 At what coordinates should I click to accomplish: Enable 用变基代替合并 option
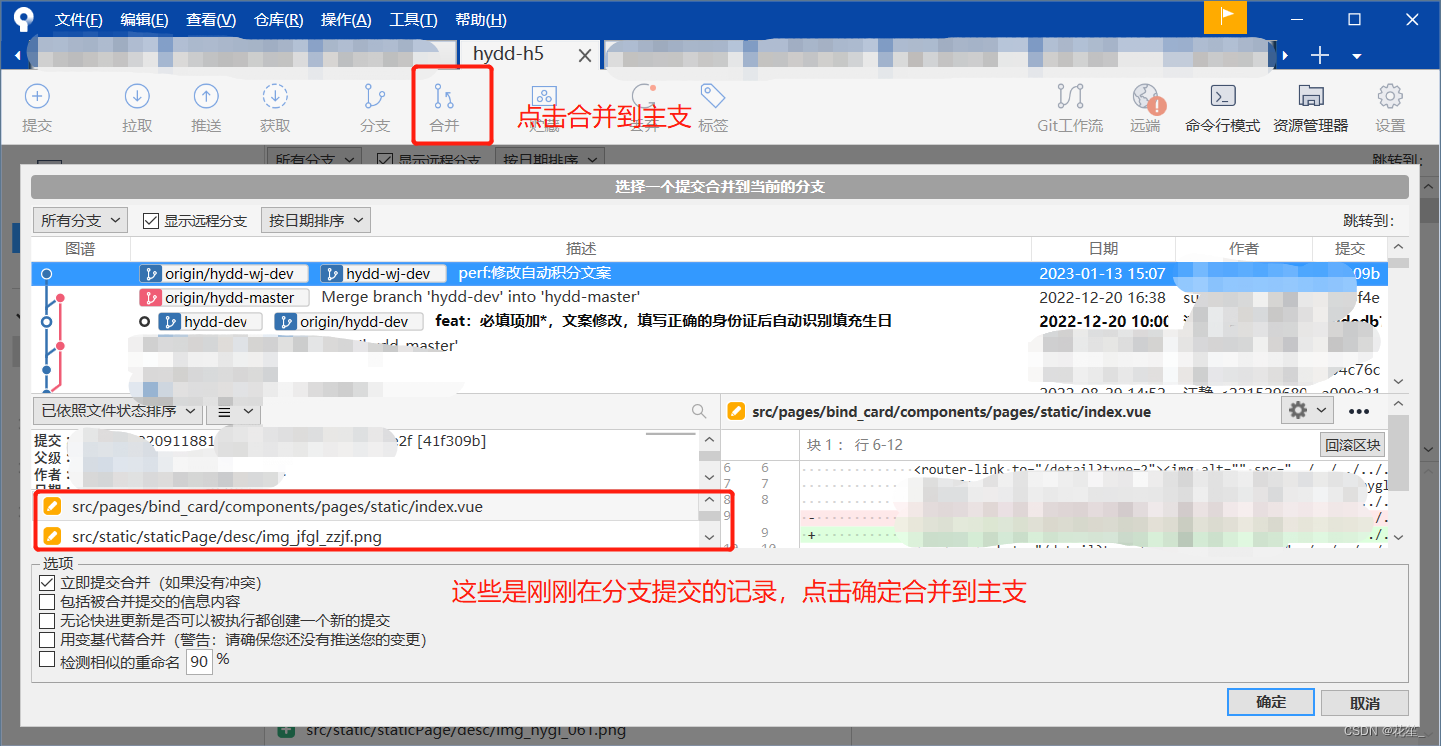tap(47, 639)
